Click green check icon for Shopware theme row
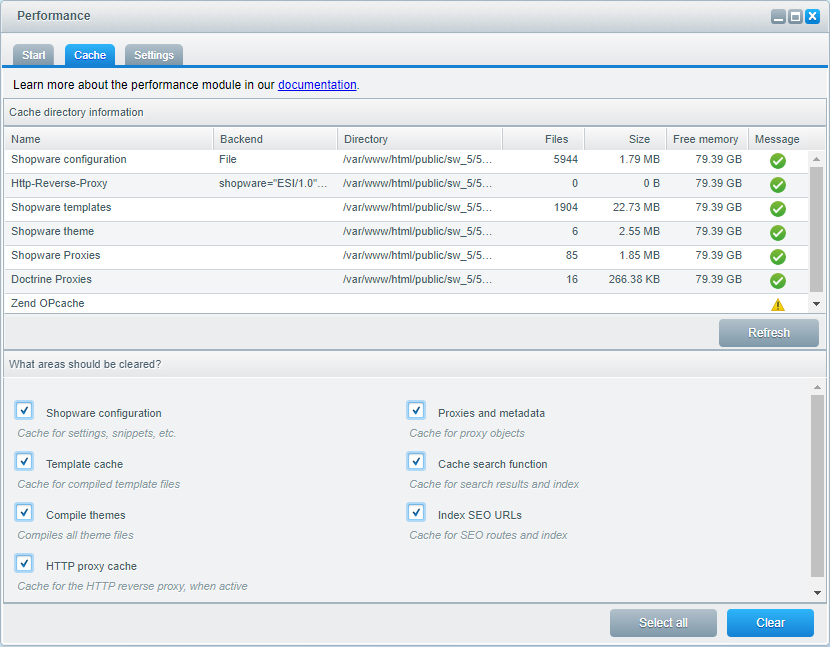830x647 pixels. pos(778,232)
